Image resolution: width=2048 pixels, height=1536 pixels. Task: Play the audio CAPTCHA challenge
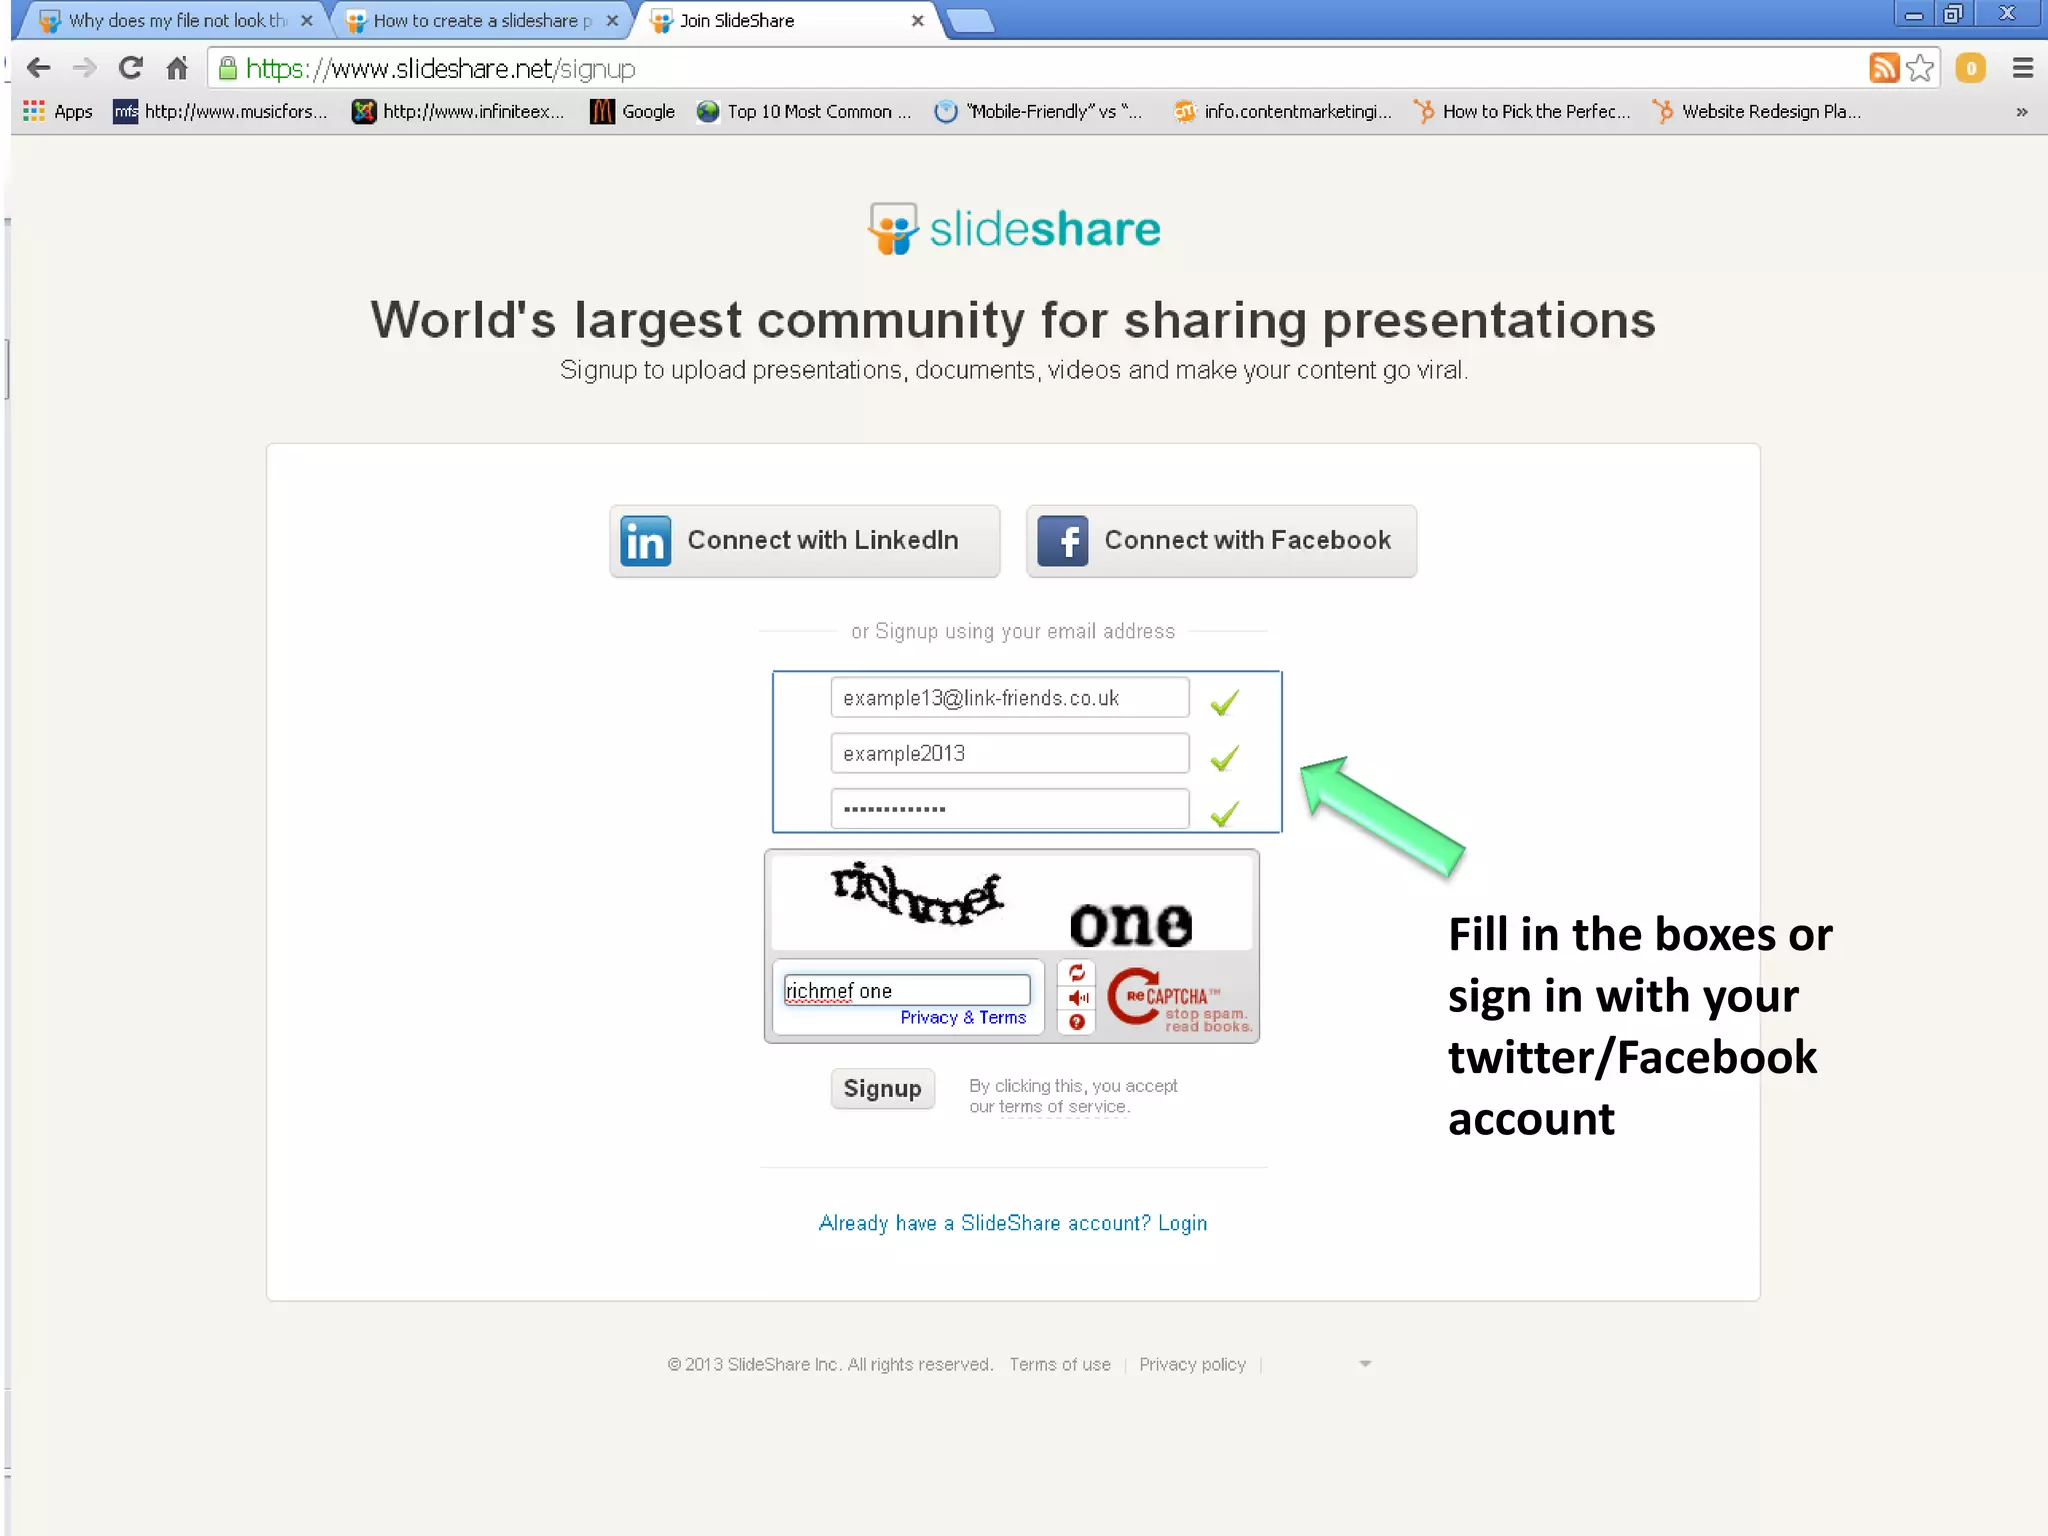coord(1077,997)
